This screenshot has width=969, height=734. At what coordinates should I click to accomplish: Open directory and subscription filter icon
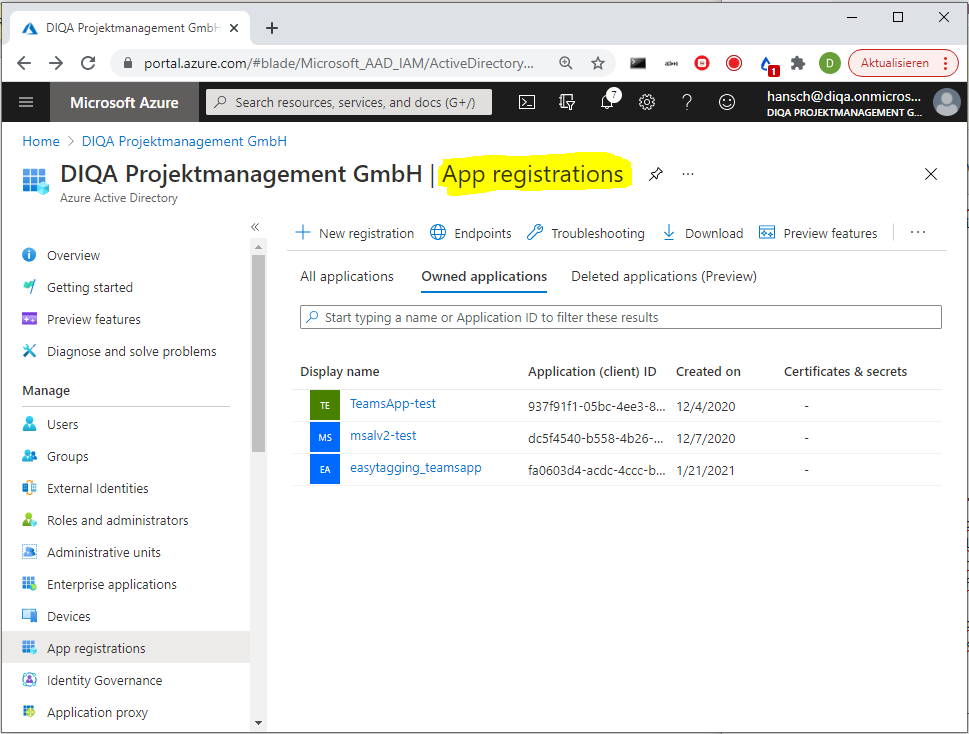[x=567, y=102]
